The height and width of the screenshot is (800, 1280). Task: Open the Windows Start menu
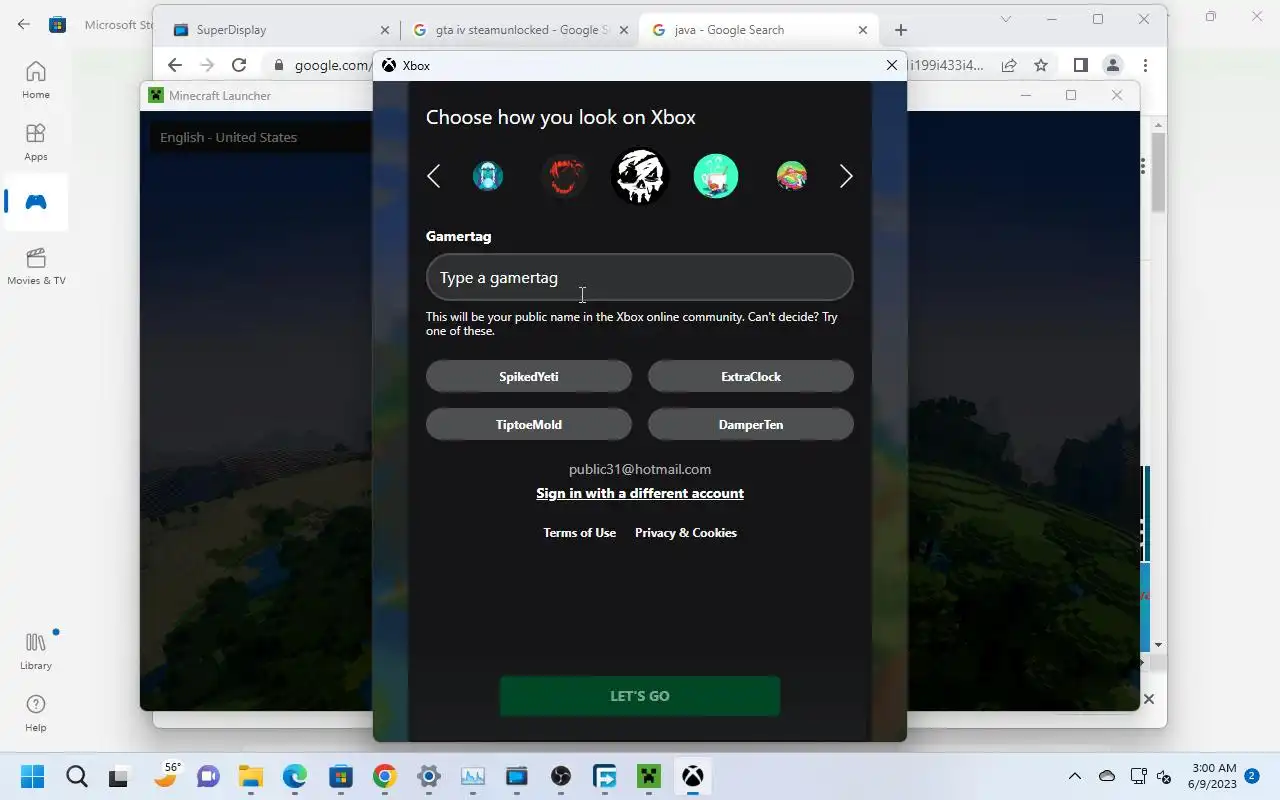32,777
